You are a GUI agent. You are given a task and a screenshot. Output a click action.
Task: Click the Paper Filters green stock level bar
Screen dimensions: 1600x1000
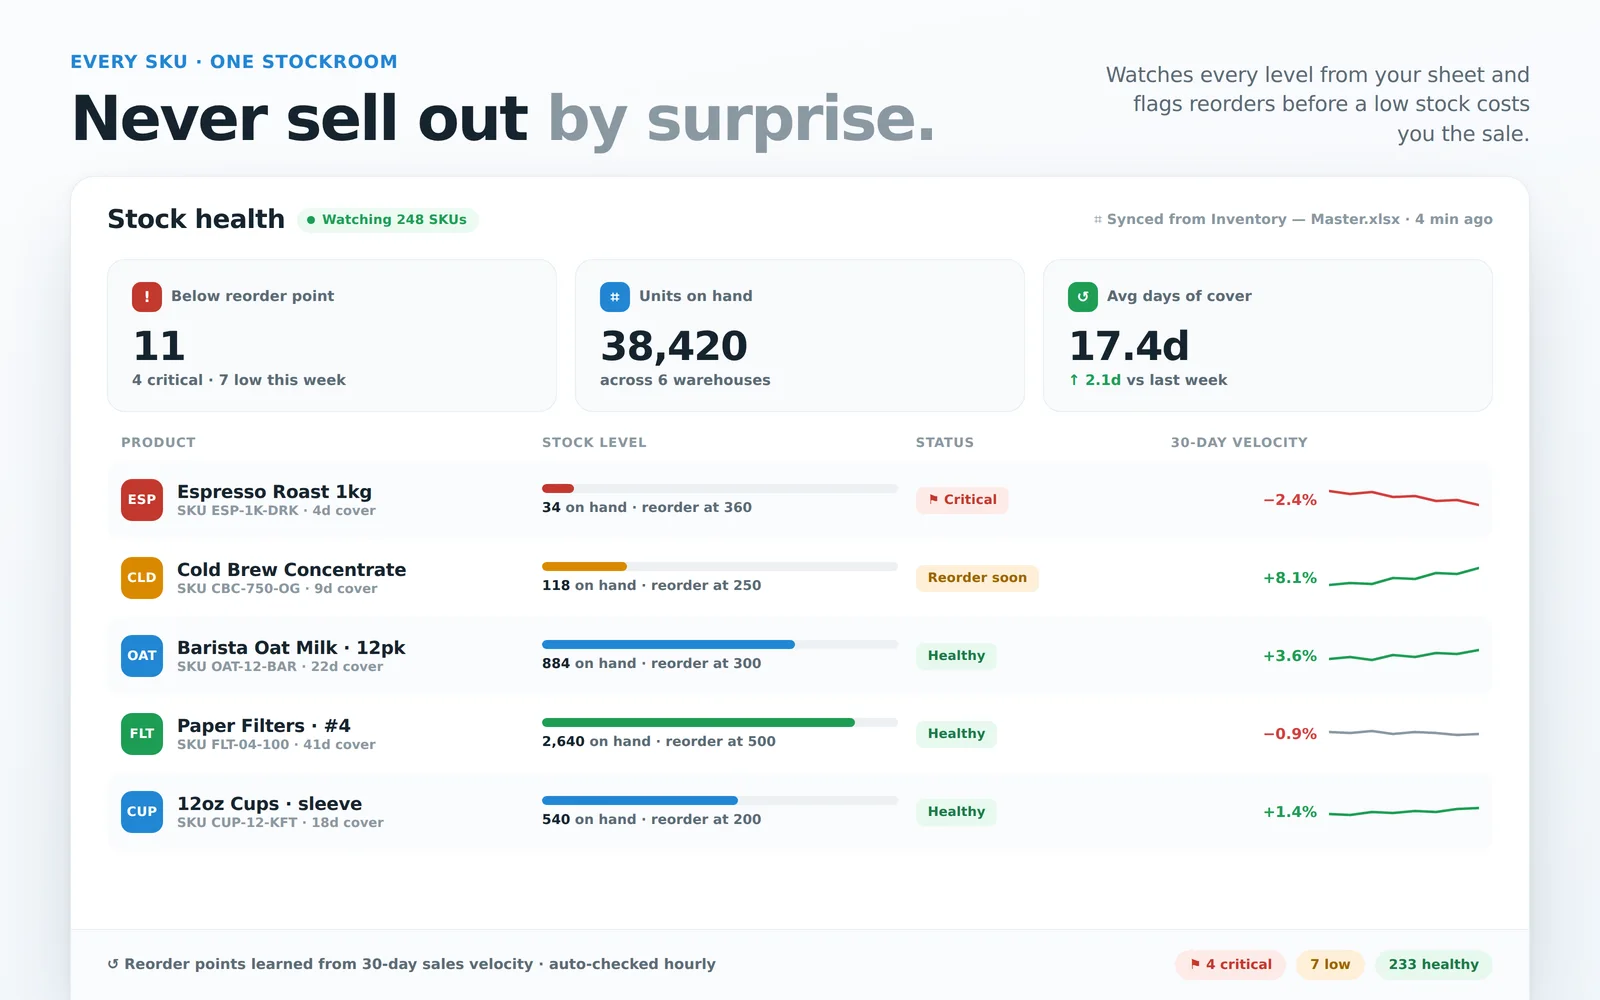(698, 722)
